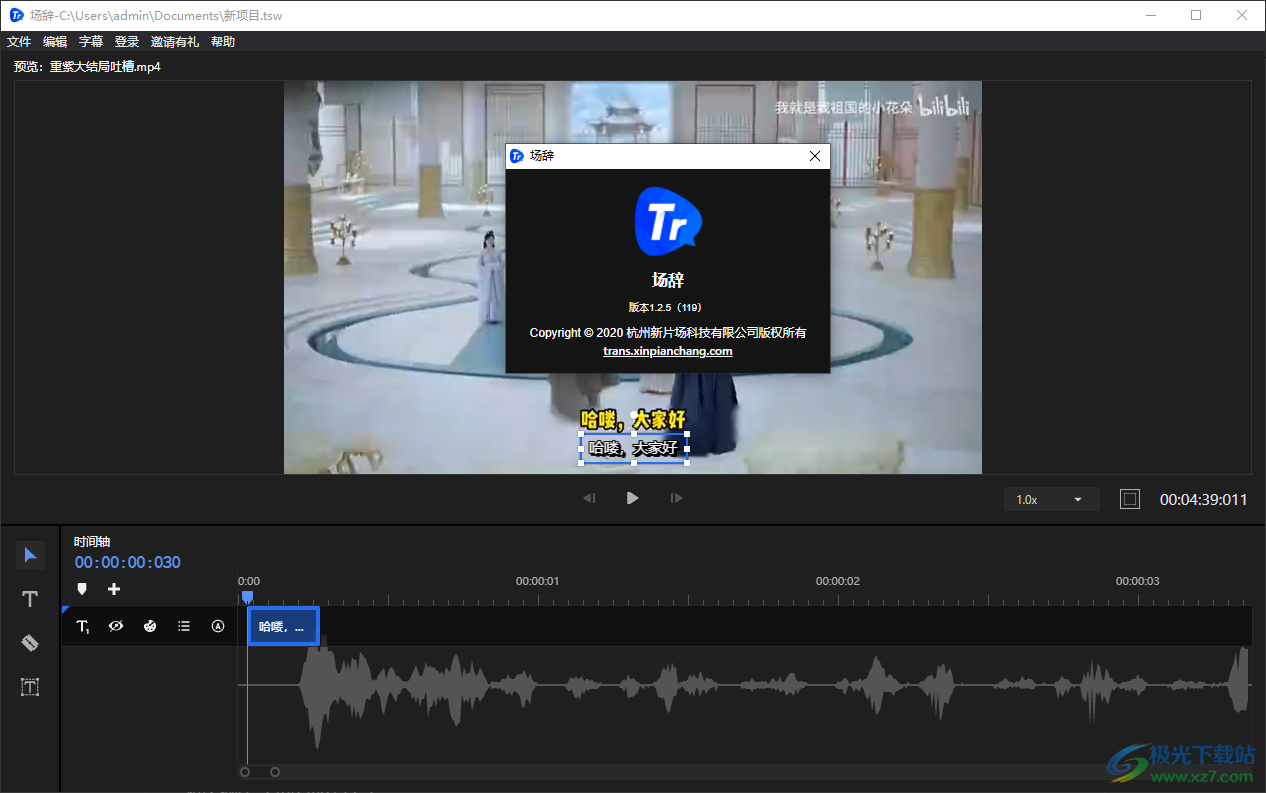Click the yellow 哈喽，大家好 caption in the video
Image resolution: width=1266 pixels, height=793 pixels.
tap(634, 419)
